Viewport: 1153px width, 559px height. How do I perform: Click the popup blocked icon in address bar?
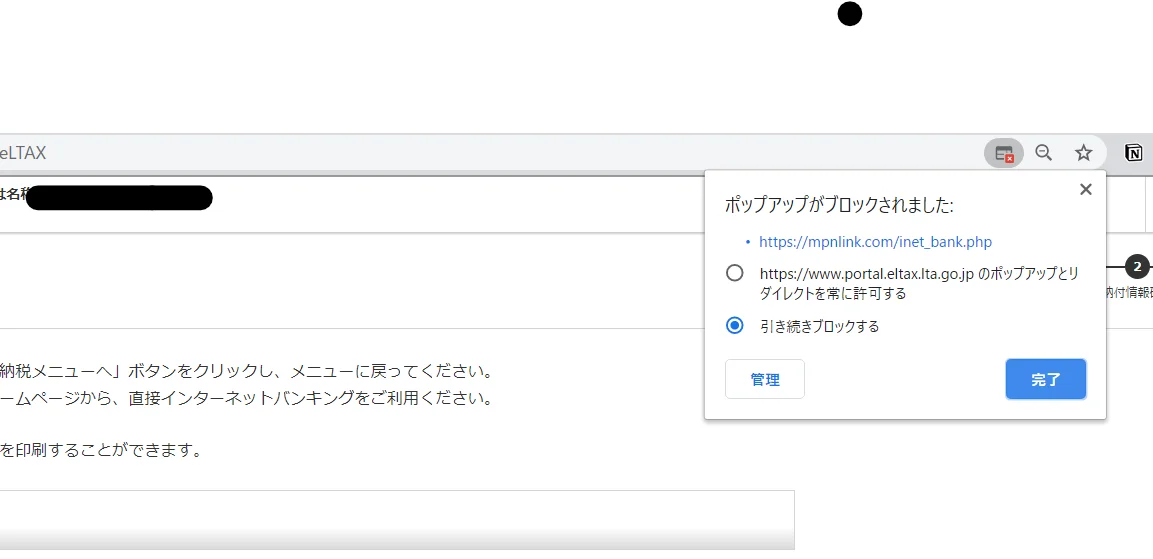point(1004,153)
